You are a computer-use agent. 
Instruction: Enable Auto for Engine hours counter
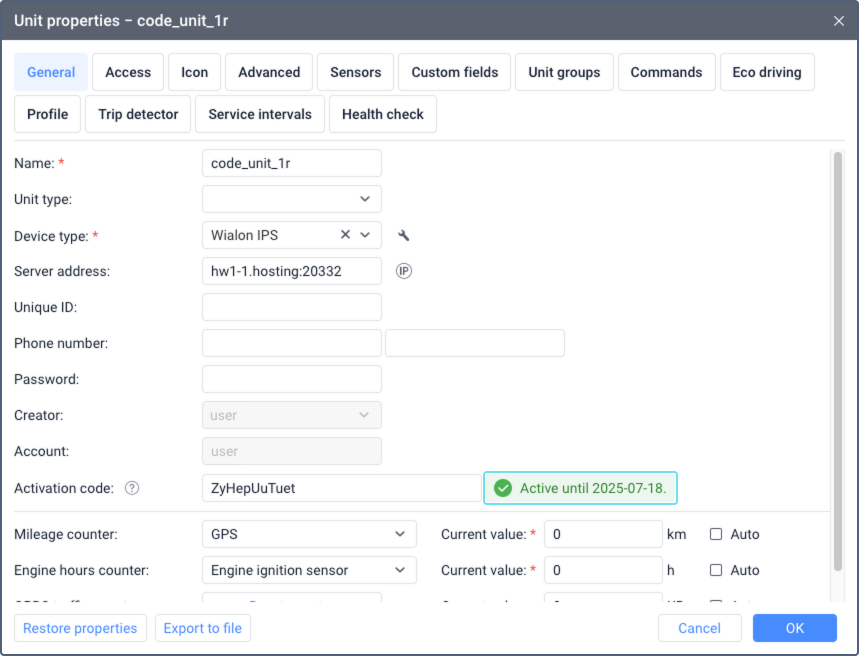716,570
